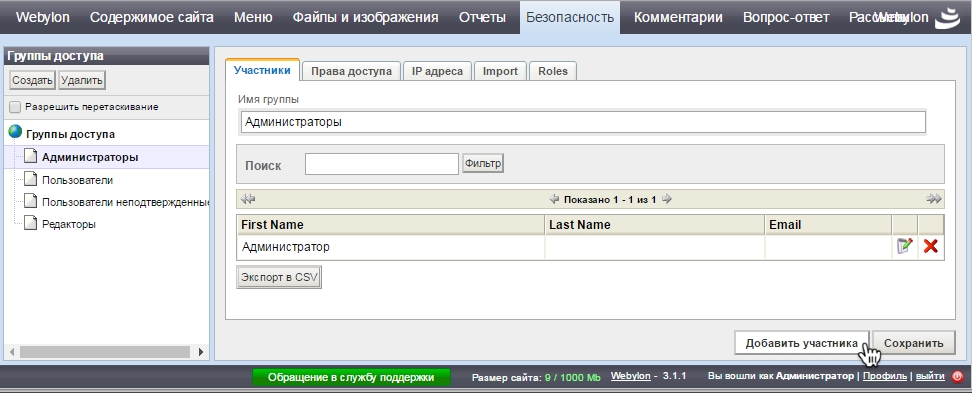Click the globe icon beside Группы доступа
The width and height of the screenshot is (972, 393).
pyautogui.click(x=15, y=132)
